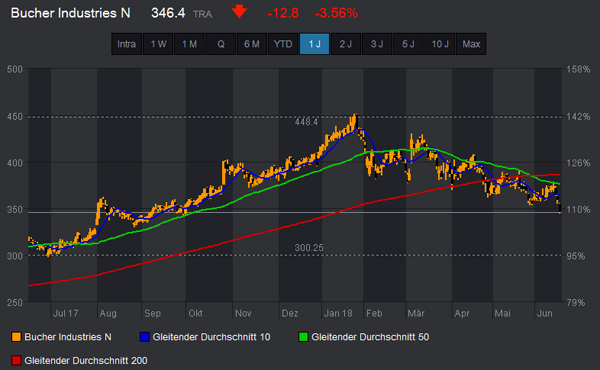Click the Aug axis label

coord(108,313)
